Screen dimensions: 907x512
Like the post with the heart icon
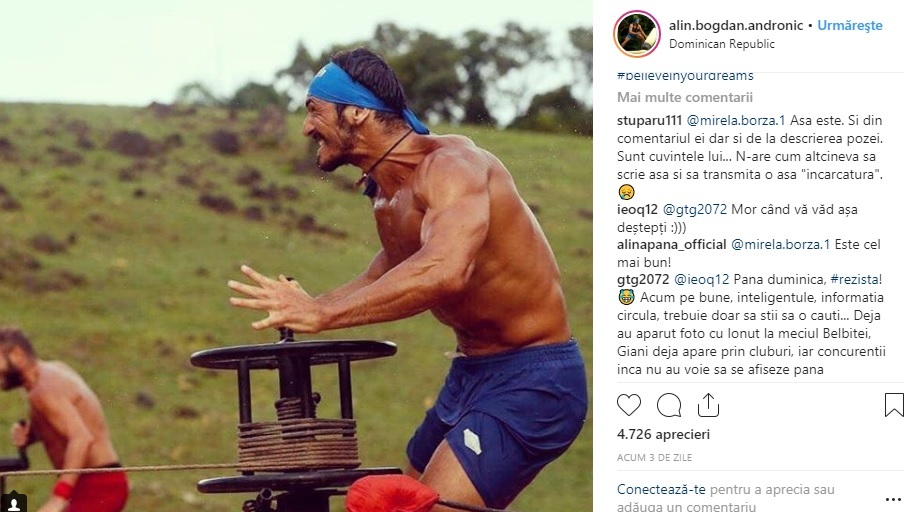click(629, 405)
